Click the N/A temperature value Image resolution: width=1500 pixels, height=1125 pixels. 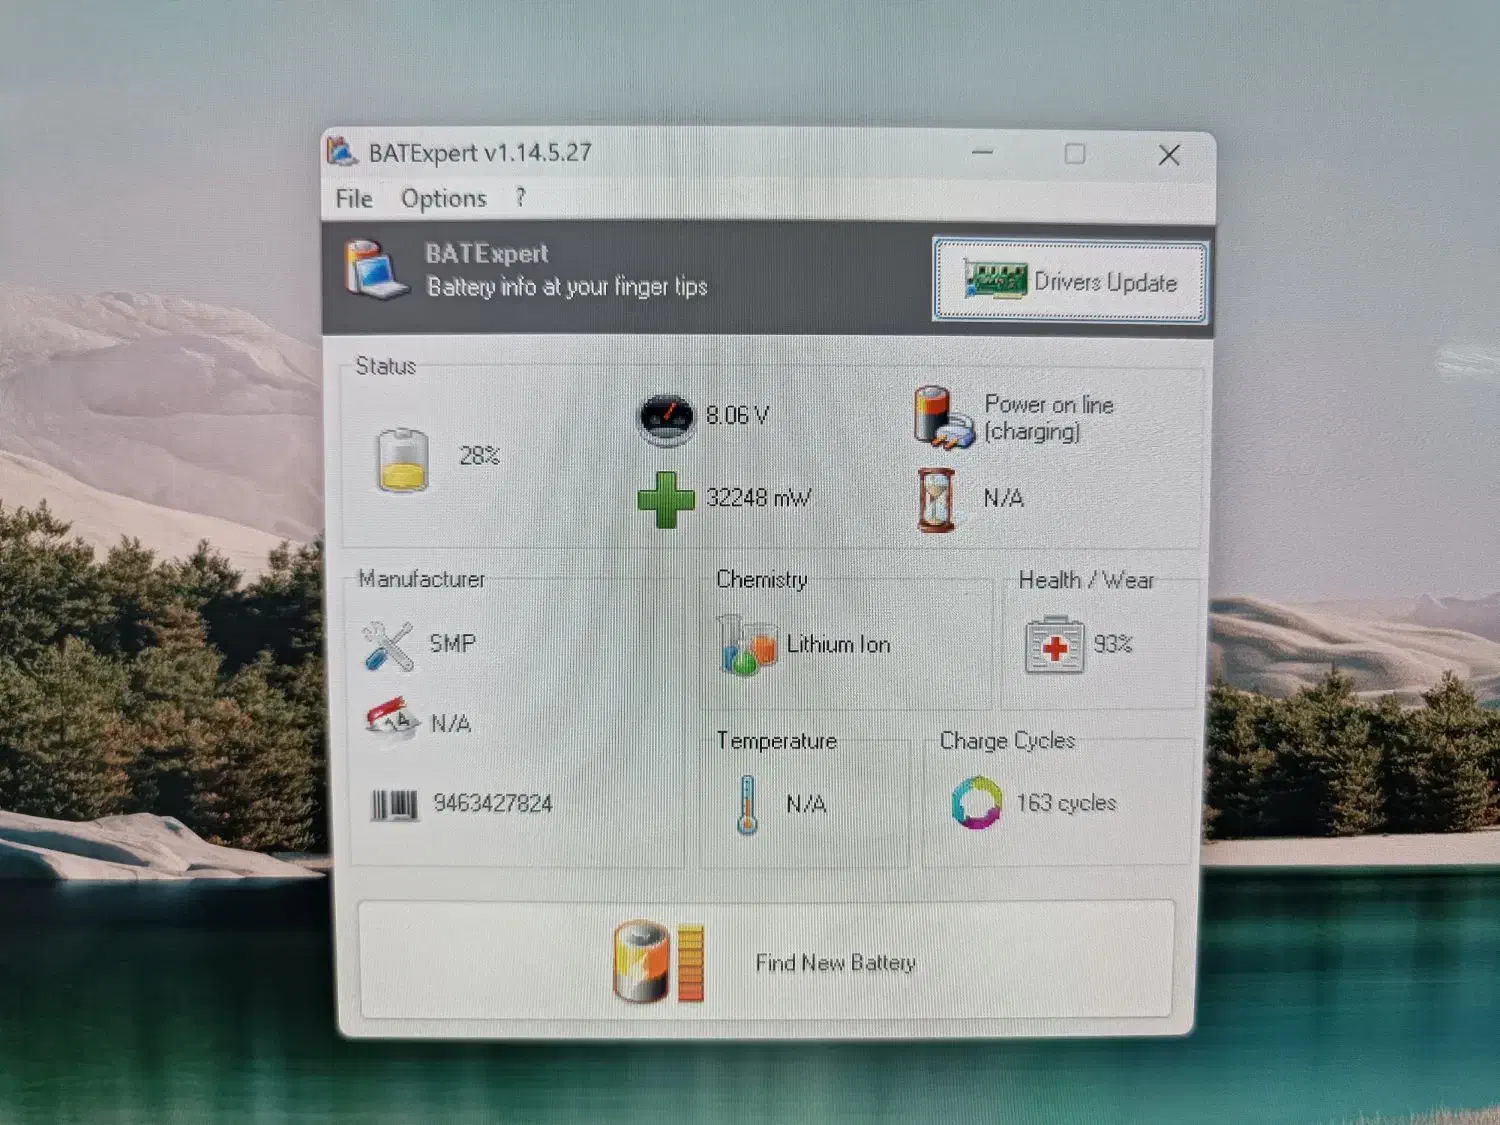tap(806, 804)
